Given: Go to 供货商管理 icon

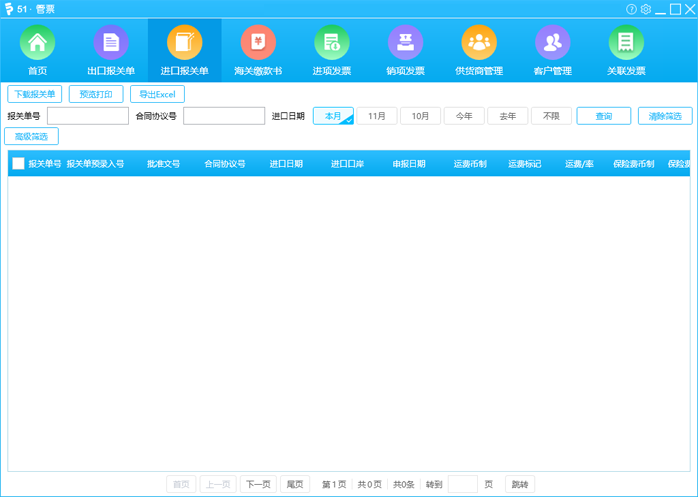Looking at the screenshot, I should [479, 45].
